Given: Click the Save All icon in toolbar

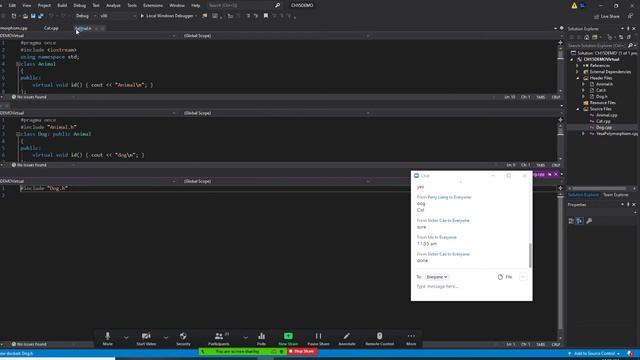Looking at the screenshot, I should pyautogui.click(x=40, y=16).
